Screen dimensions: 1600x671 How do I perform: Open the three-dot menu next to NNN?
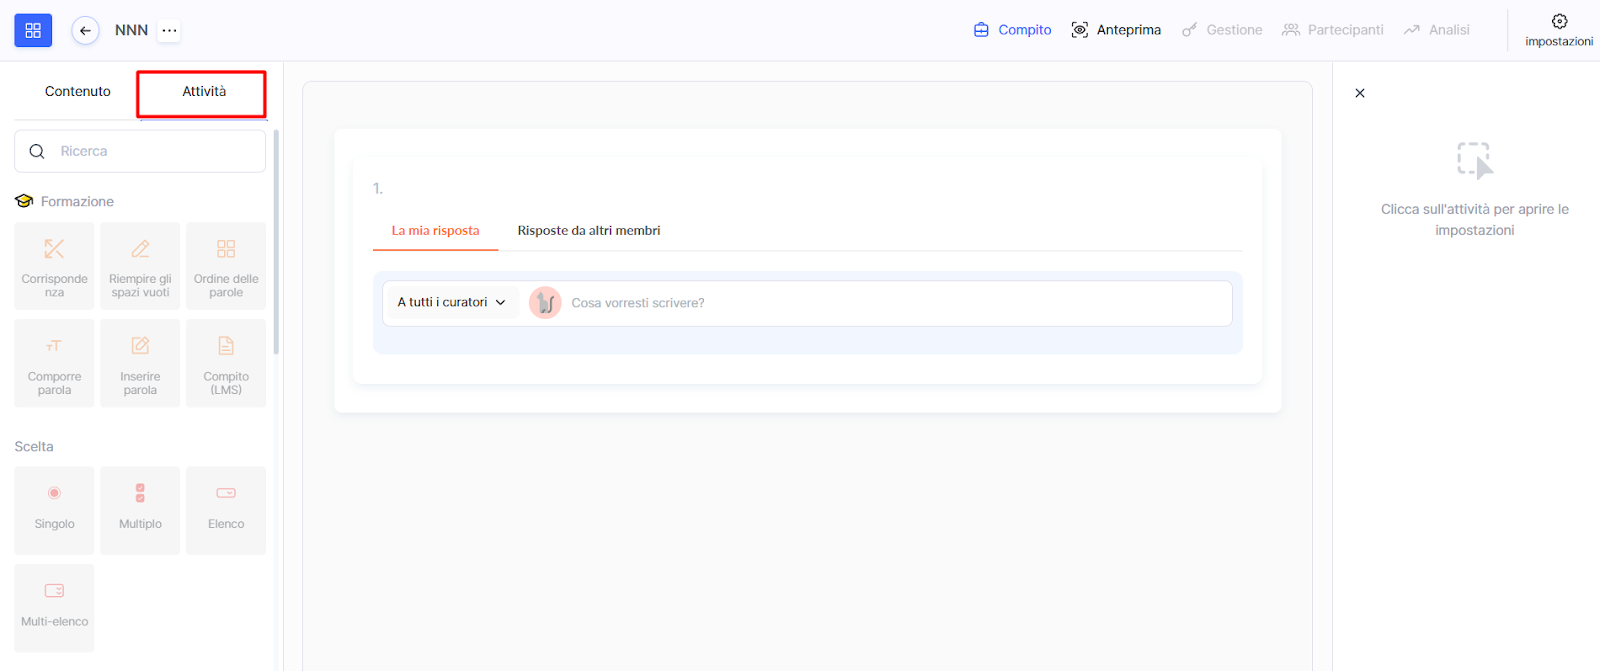169,30
